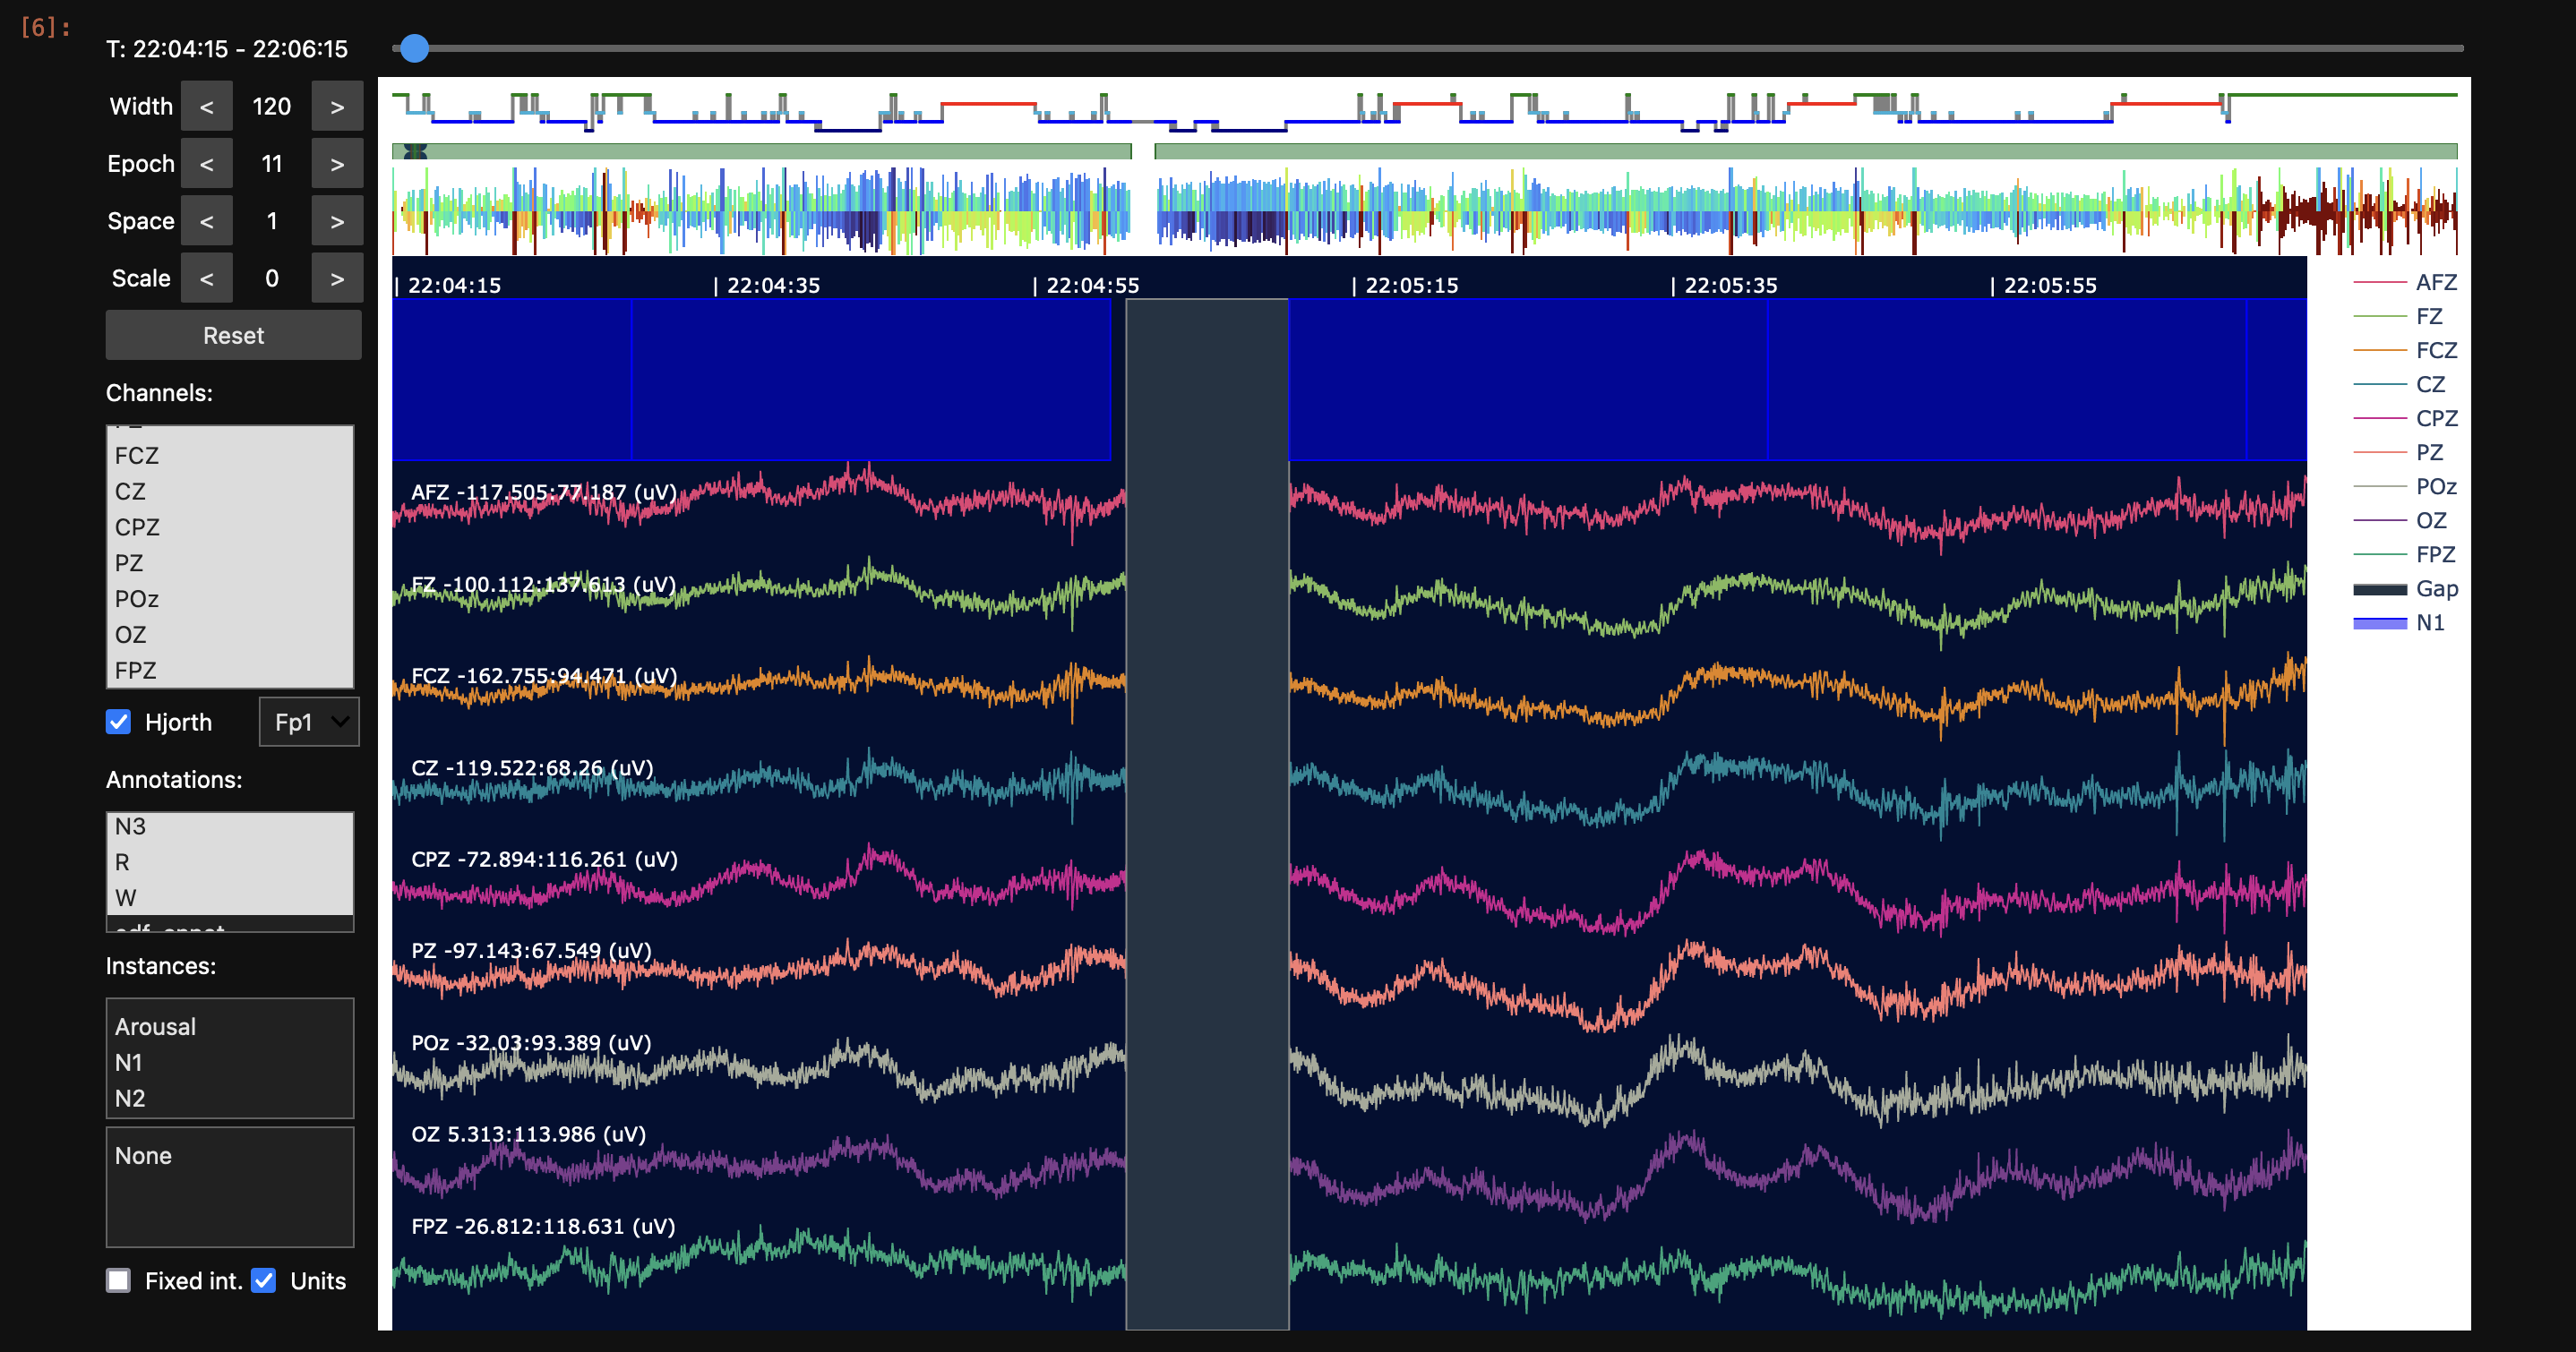Select CPZ in the Channels list
2576x1352 pixels.
click(x=137, y=527)
